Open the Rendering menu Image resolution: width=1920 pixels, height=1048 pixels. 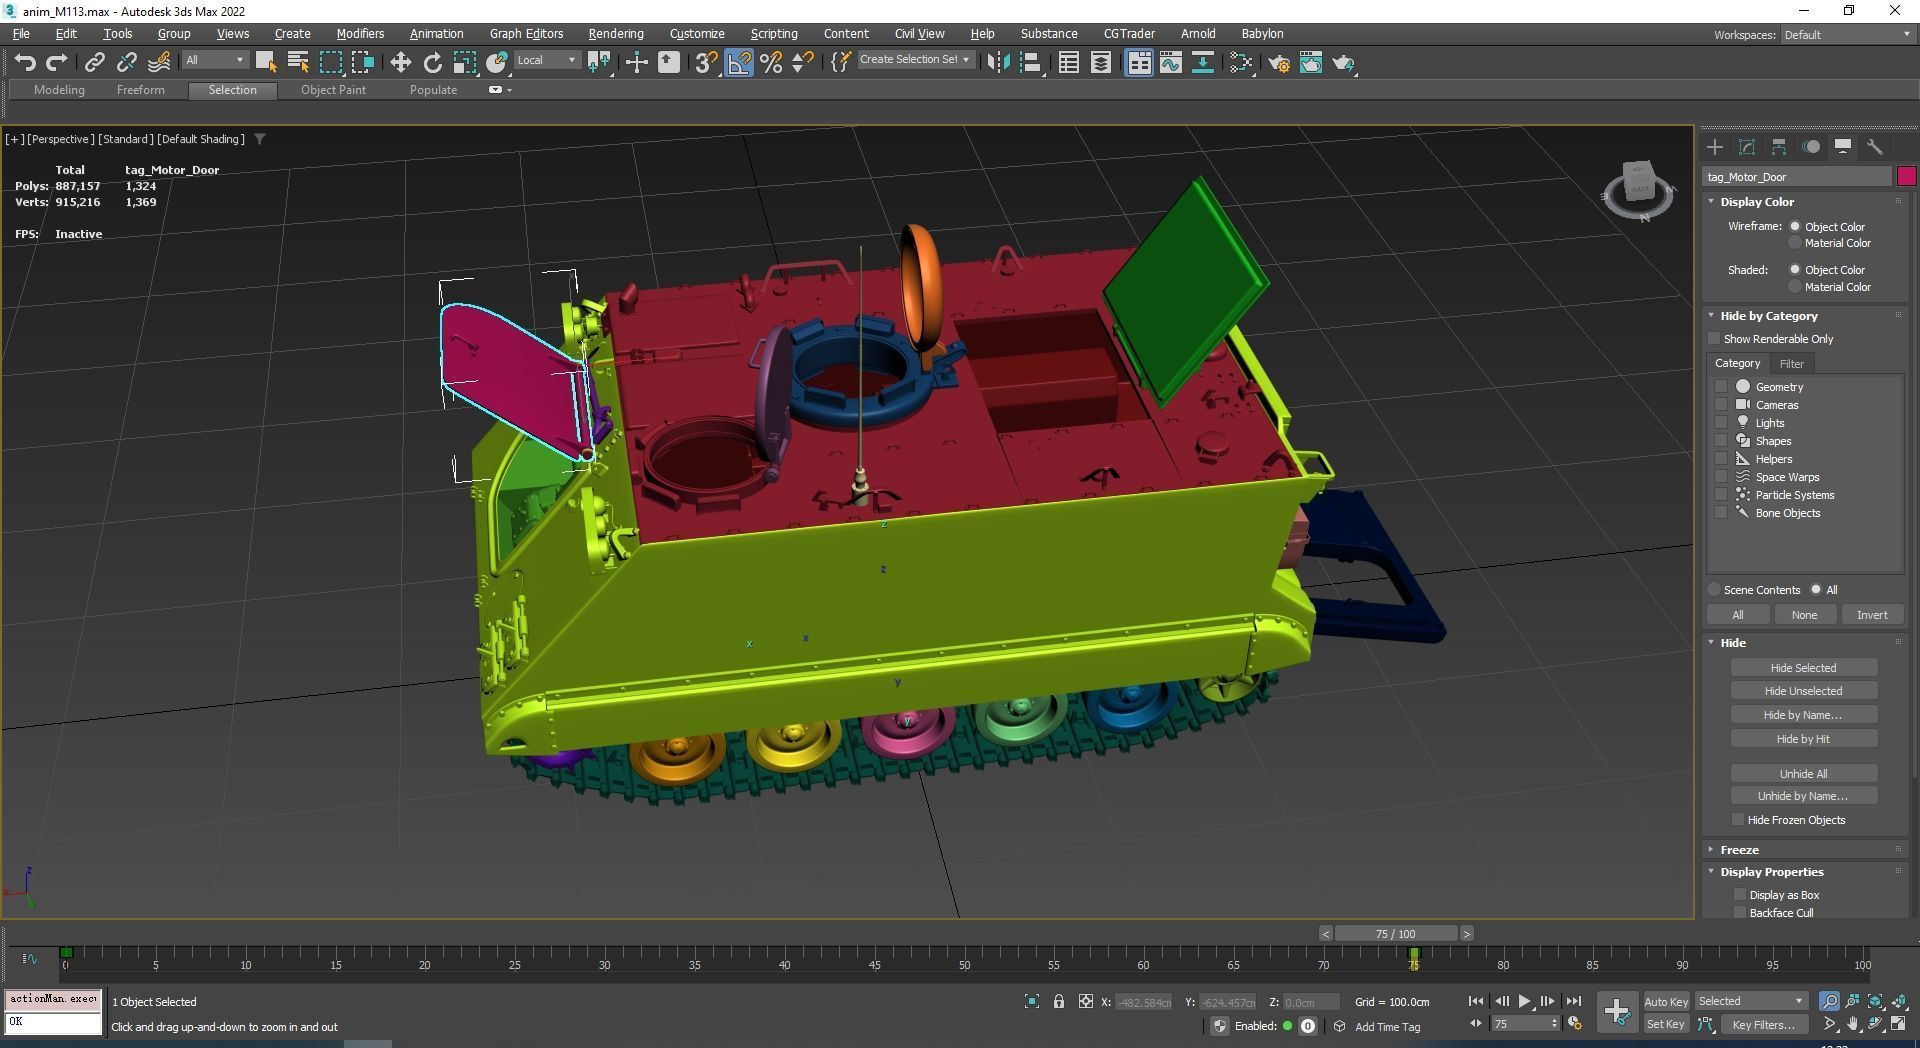pos(616,34)
